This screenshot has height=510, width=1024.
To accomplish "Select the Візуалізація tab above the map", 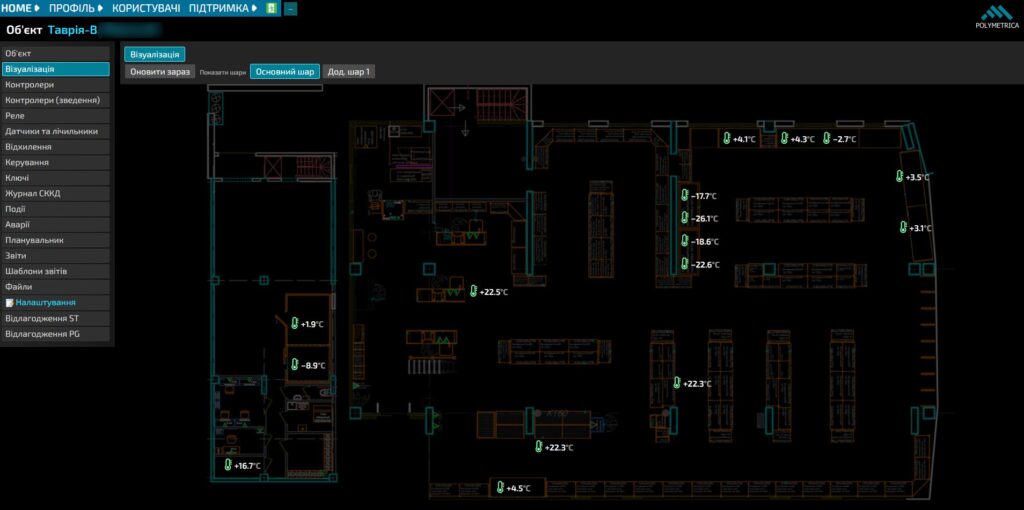I will 155,54.
